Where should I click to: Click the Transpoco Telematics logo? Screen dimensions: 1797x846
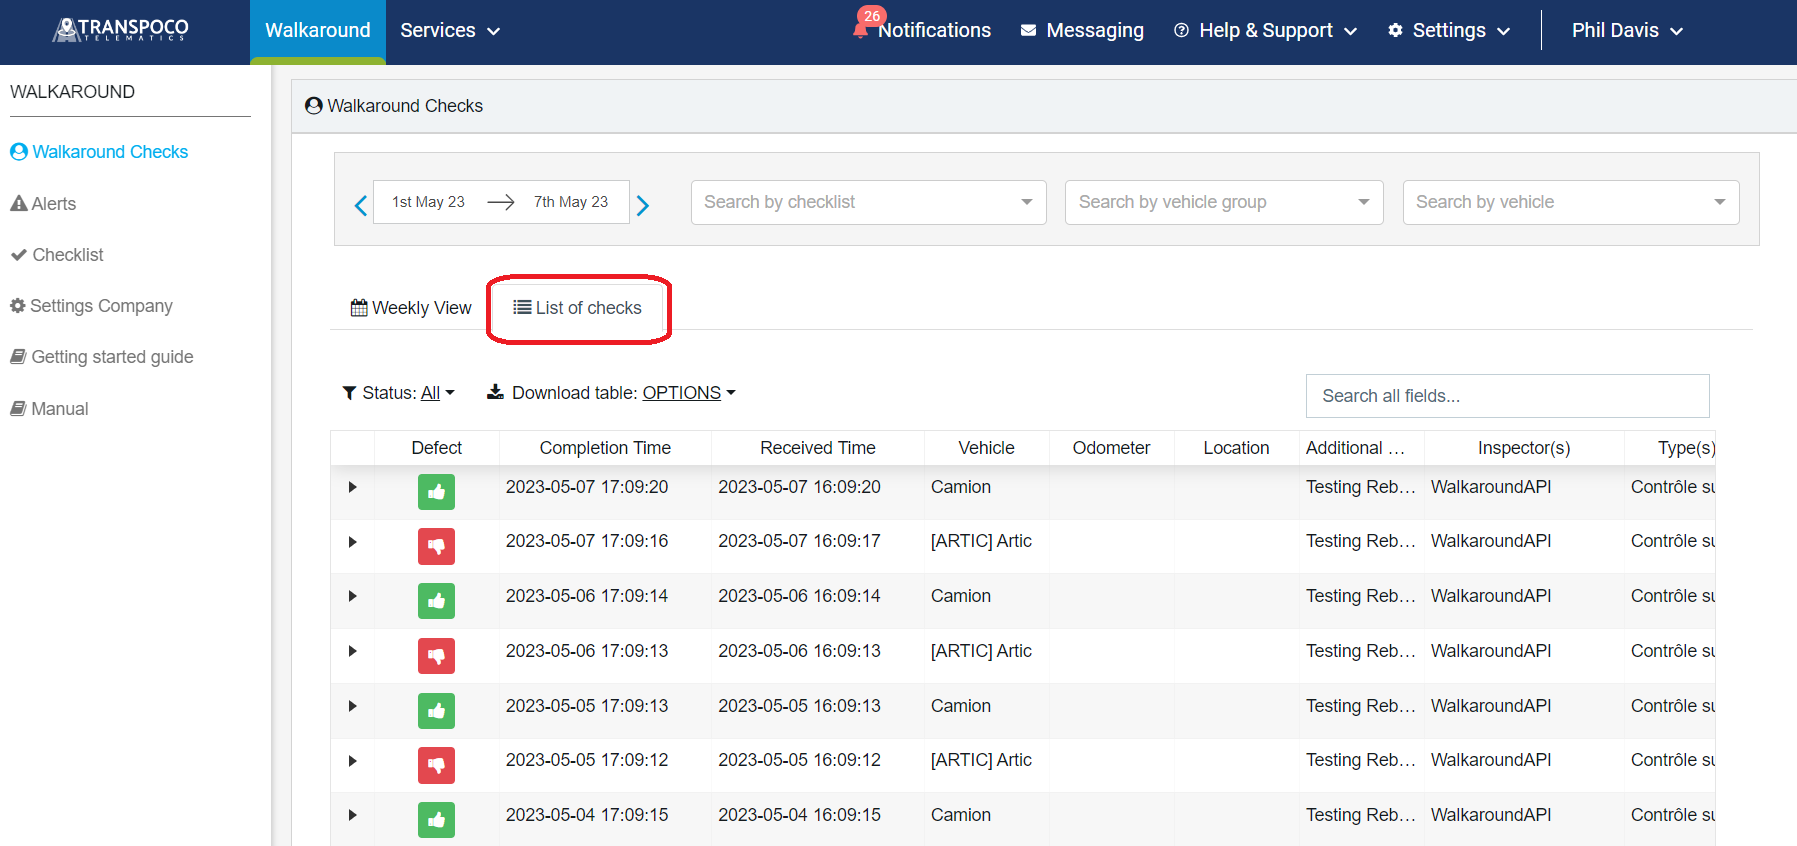pos(121,30)
